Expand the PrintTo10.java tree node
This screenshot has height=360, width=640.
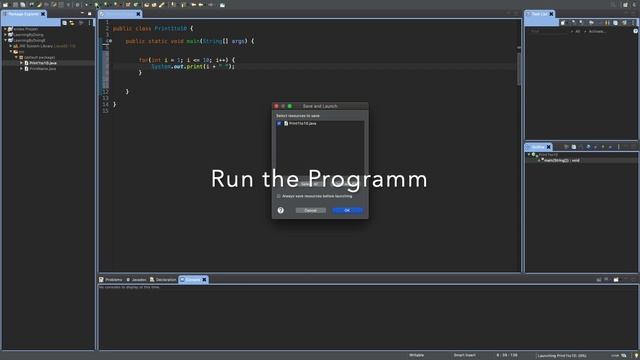tap(21, 63)
